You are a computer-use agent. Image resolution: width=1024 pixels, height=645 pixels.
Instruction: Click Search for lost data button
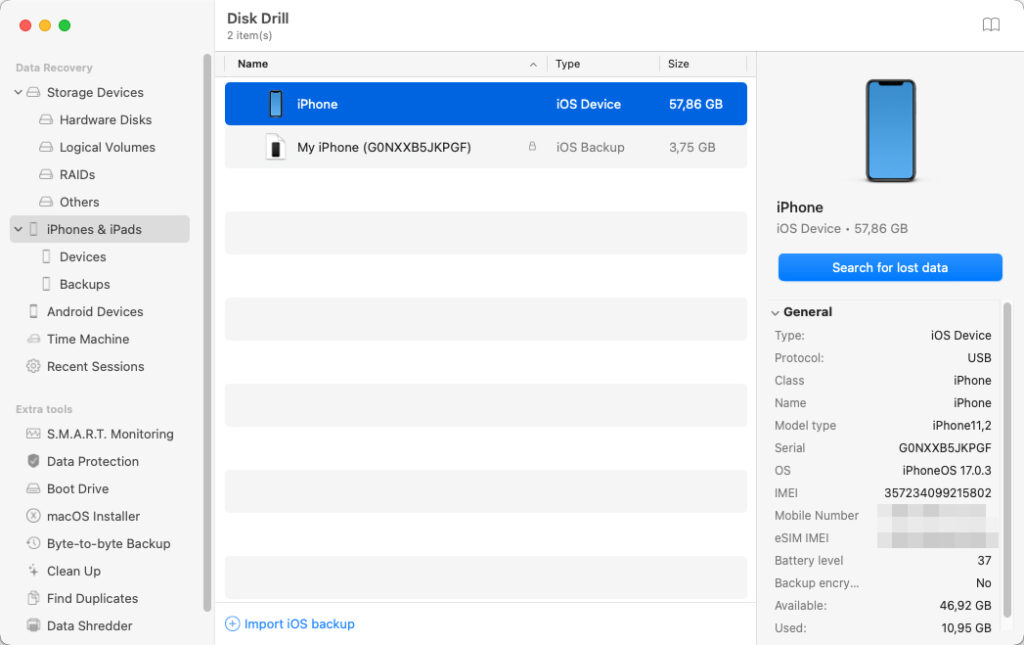tap(889, 267)
